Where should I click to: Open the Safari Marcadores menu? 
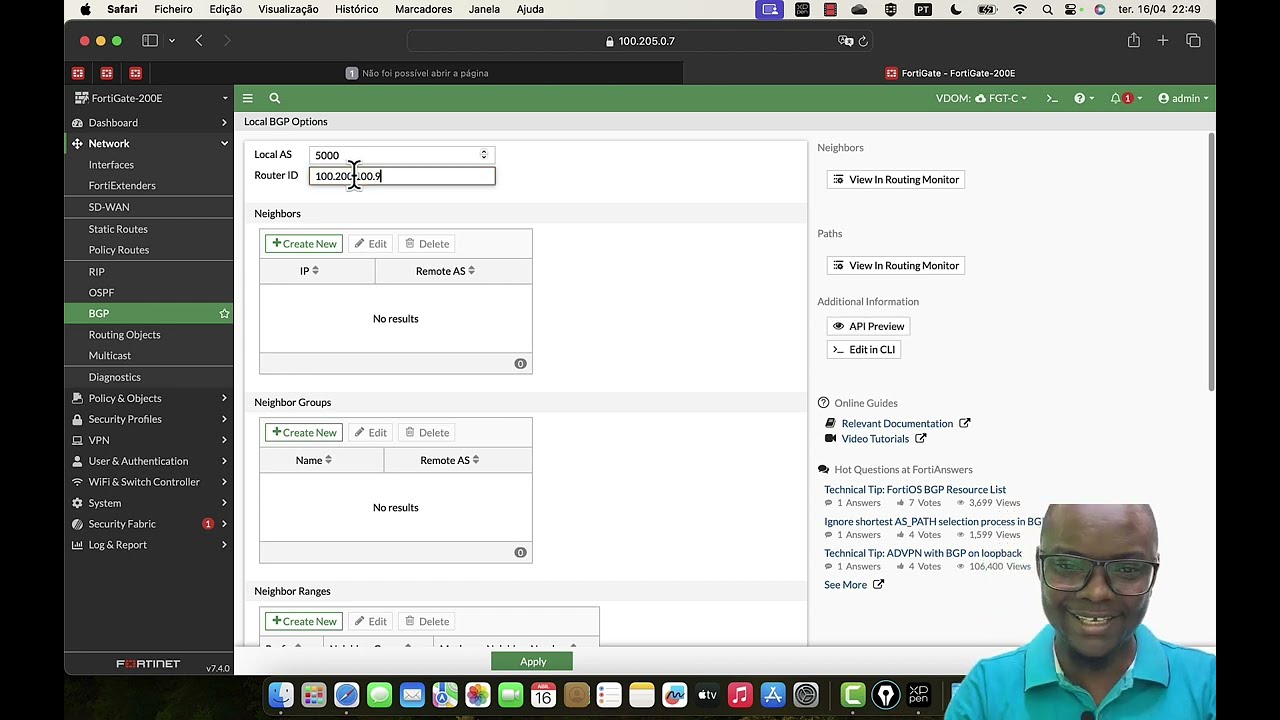click(423, 9)
